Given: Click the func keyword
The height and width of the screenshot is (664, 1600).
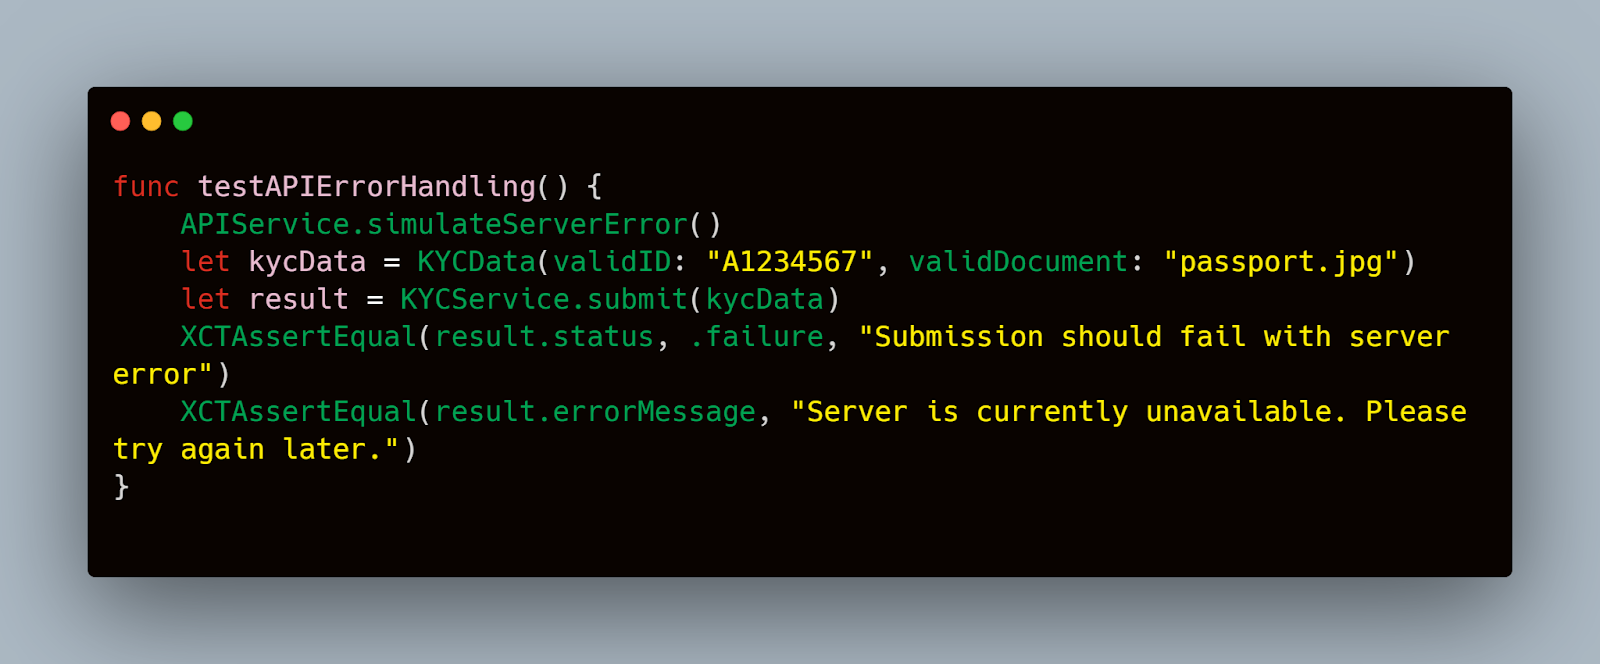Looking at the screenshot, I should pos(146,186).
